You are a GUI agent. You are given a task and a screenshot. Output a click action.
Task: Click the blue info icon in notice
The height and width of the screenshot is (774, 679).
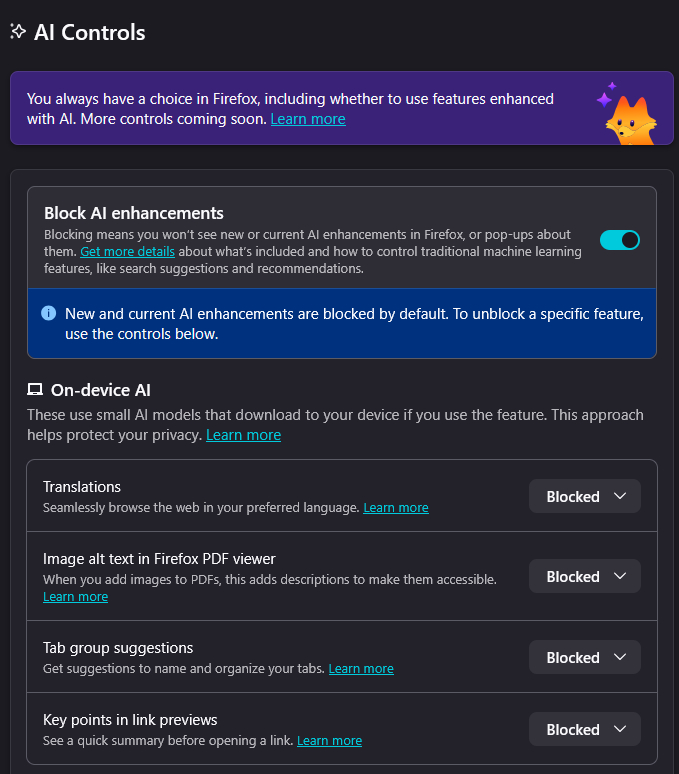[x=48, y=313]
